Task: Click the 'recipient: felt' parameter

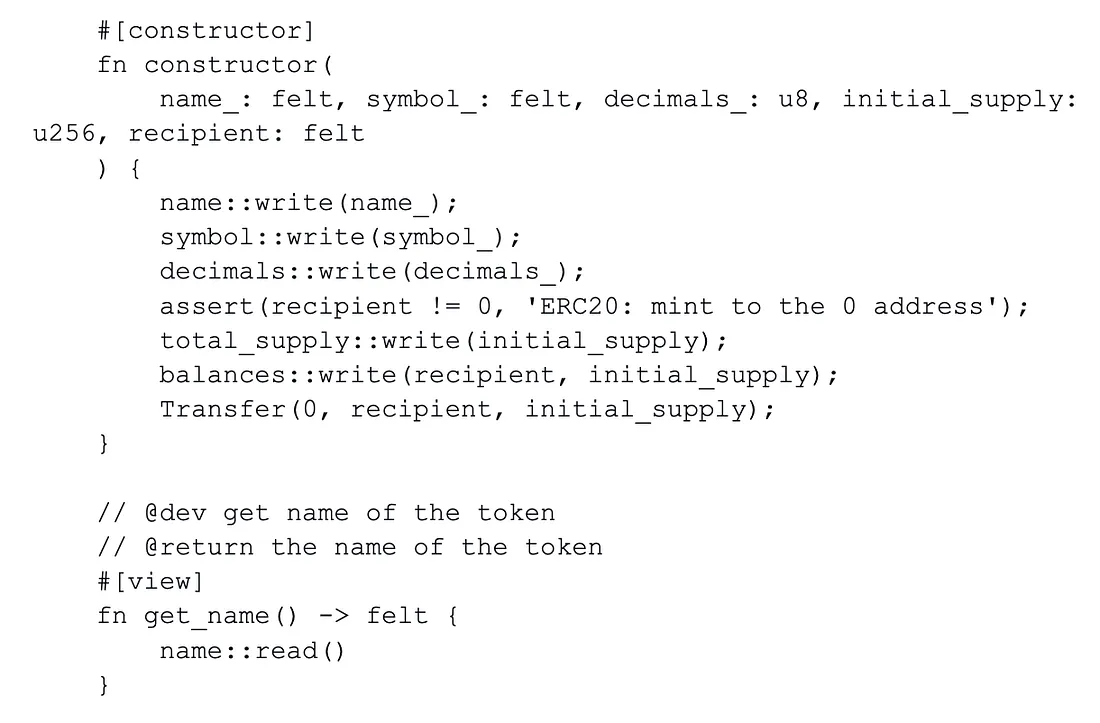Action: pos(246,133)
